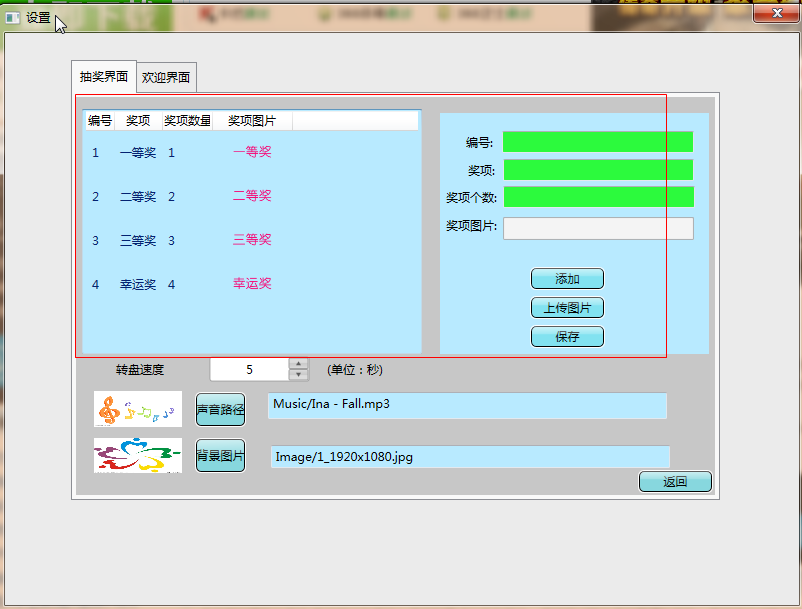The width and height of the screenshot is (802, 609).
Task: Select the 一等奖 row in the list
Action: [252, 152]
